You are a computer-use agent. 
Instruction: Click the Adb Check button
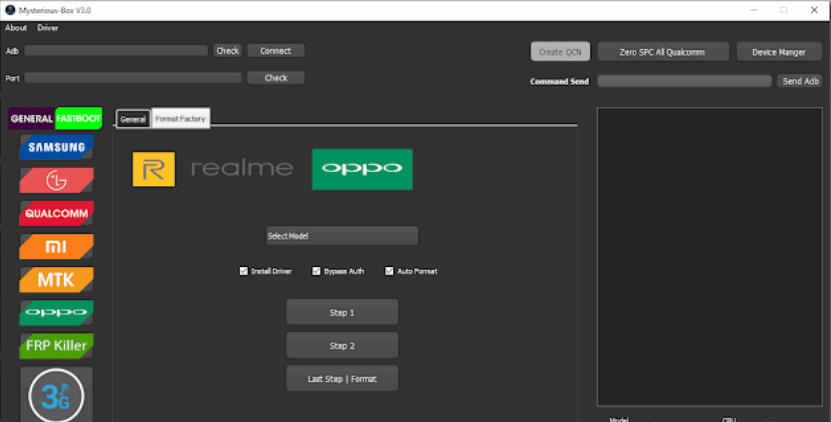[x=227, y=50]
